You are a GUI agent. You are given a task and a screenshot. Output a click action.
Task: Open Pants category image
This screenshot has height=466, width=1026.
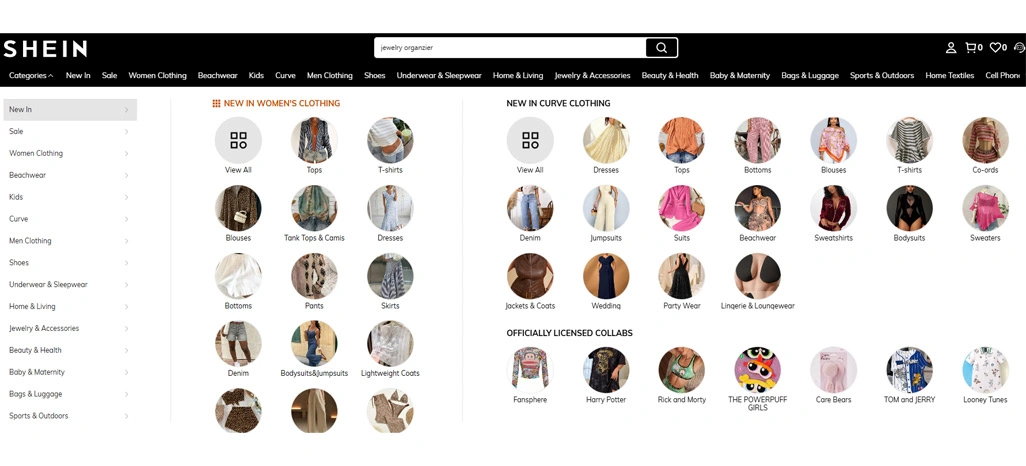coord(314,276)
